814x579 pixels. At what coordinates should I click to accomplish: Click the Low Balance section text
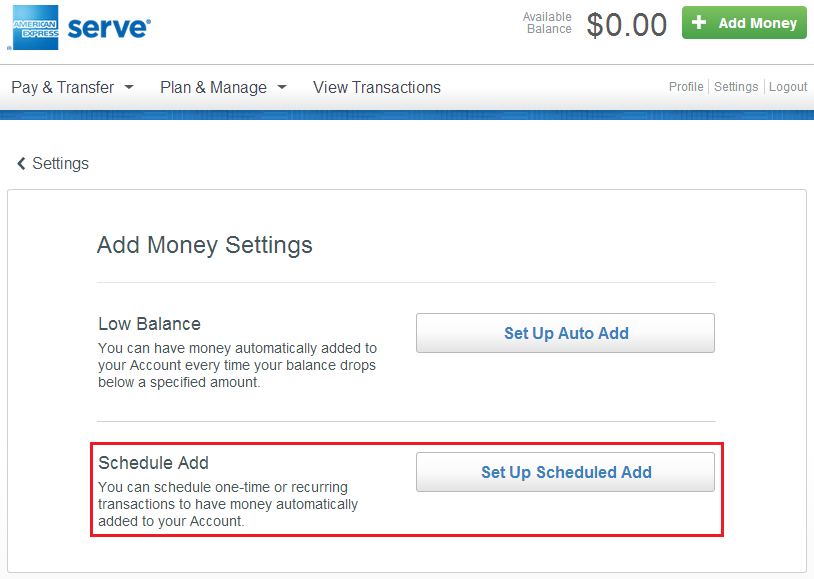click(236, 350)
